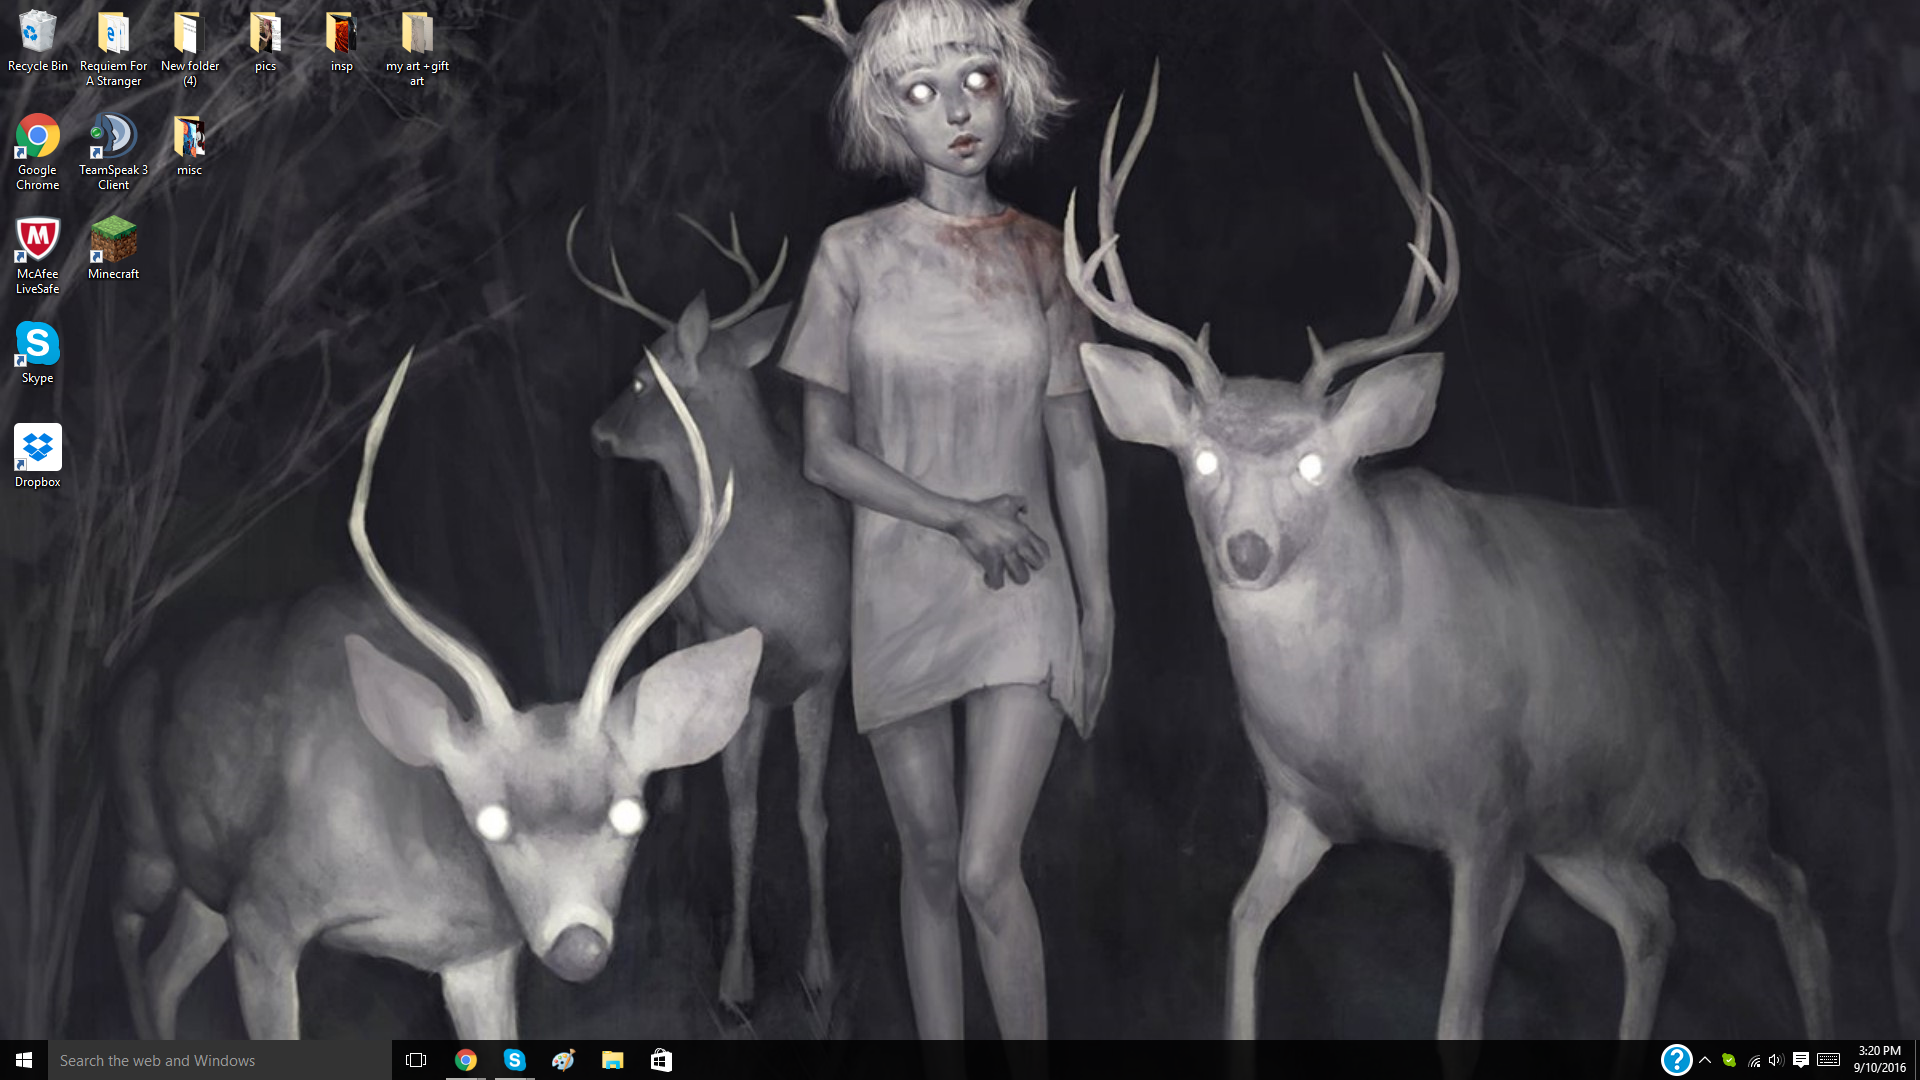Click the blue help question mark icon
Image resolution: width=1920 pixels, height=1080 pixels.
point(1676,1060)
